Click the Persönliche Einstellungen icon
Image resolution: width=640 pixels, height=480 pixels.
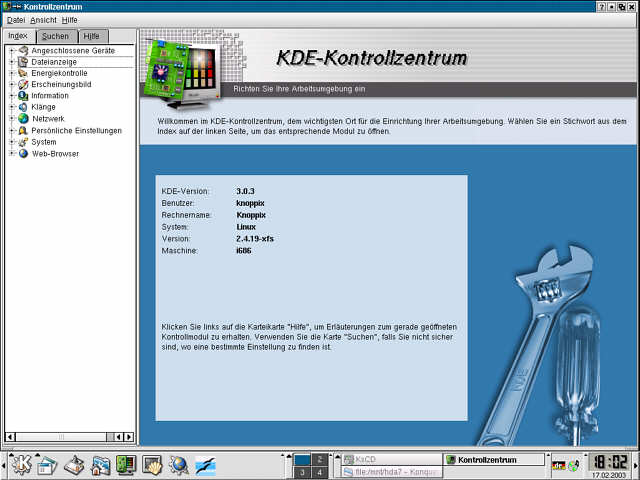(x=23, y=131)
